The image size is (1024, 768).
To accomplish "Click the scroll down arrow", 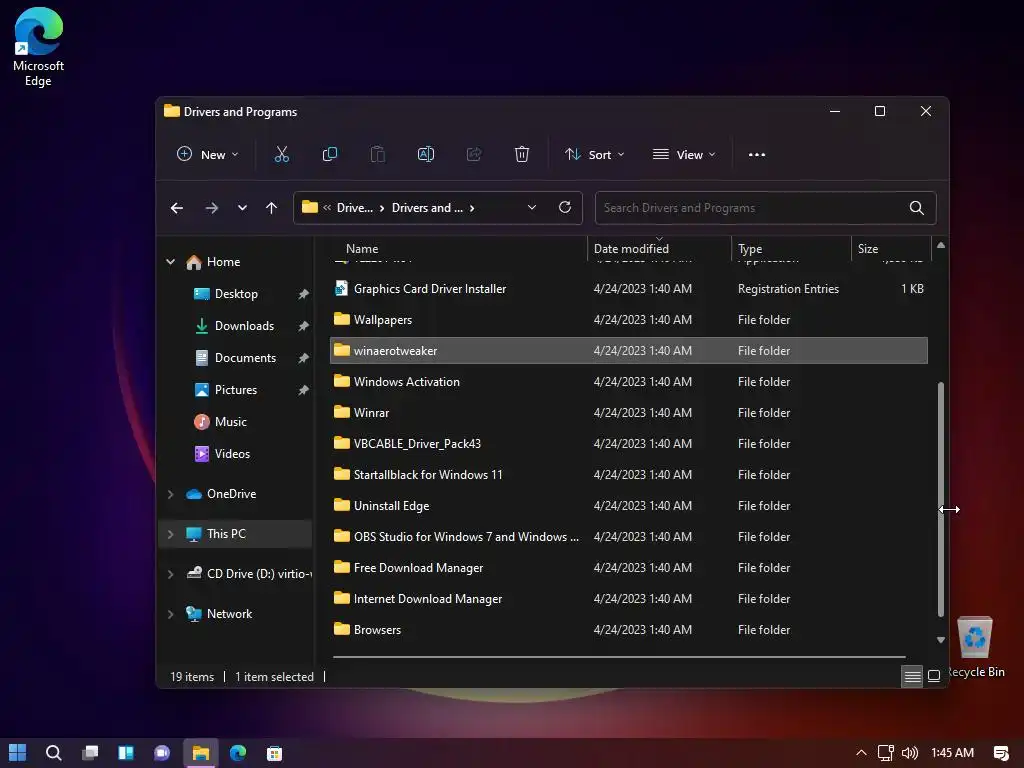I will pos(940,640).
